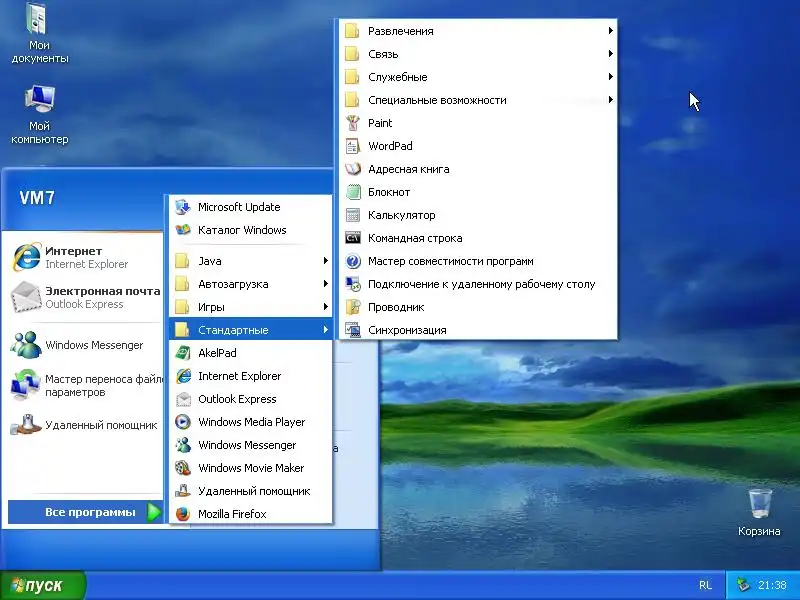Open Подключение к удаленному рабочему столу icon
Screen dimensions: 800x600
pos(353,284)
